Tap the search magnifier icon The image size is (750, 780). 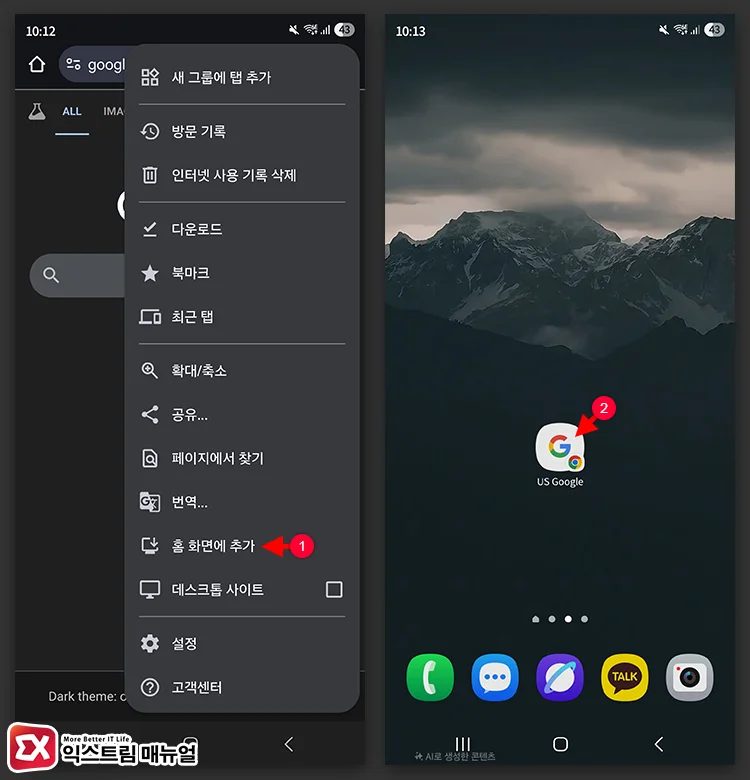click(x=51, y=275)
